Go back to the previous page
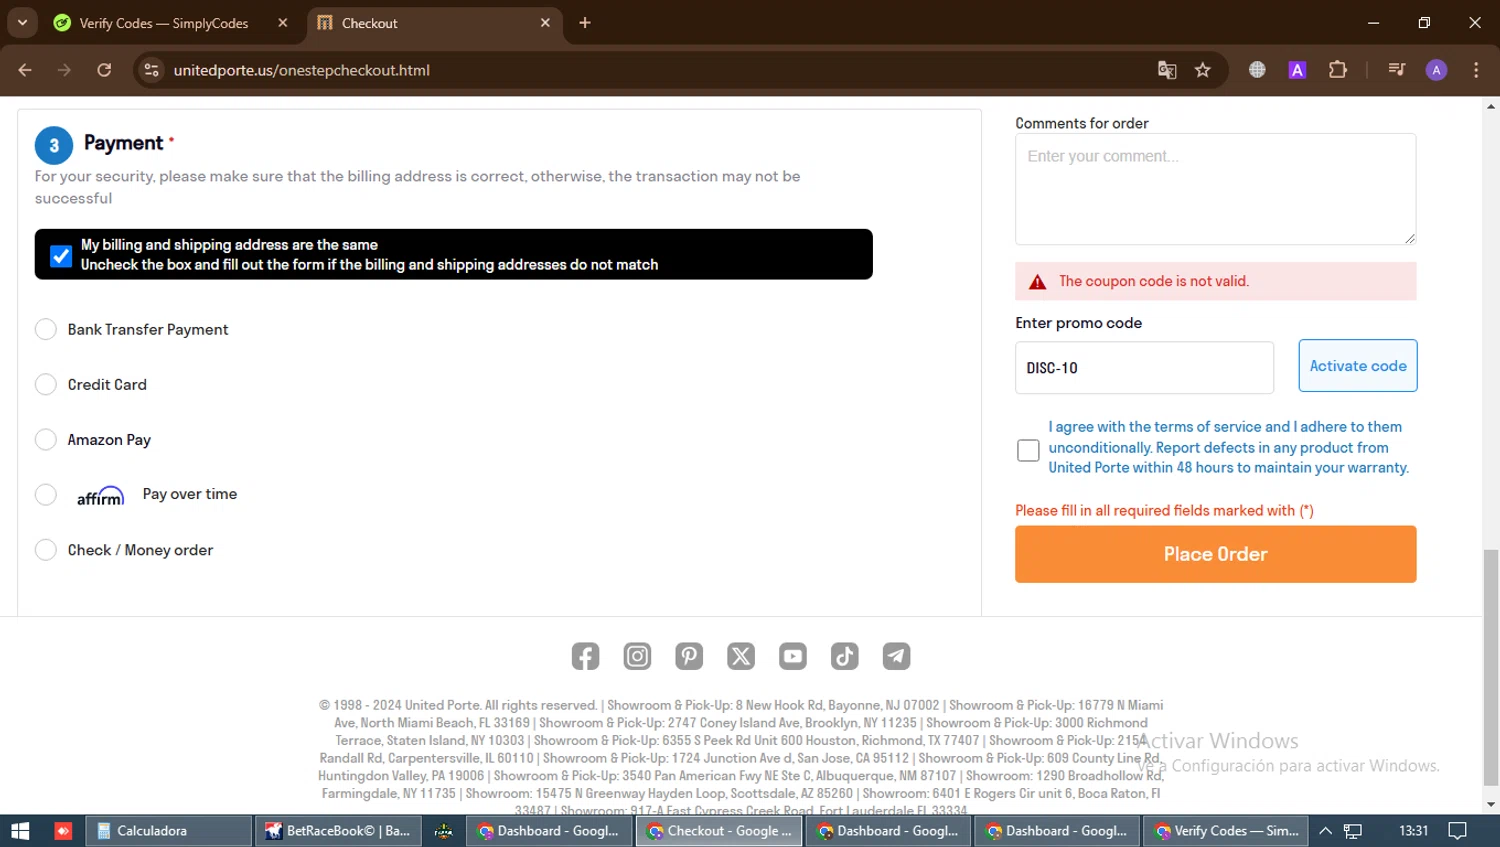Viewport: 1500px width, 847px height. pos(25,70)
